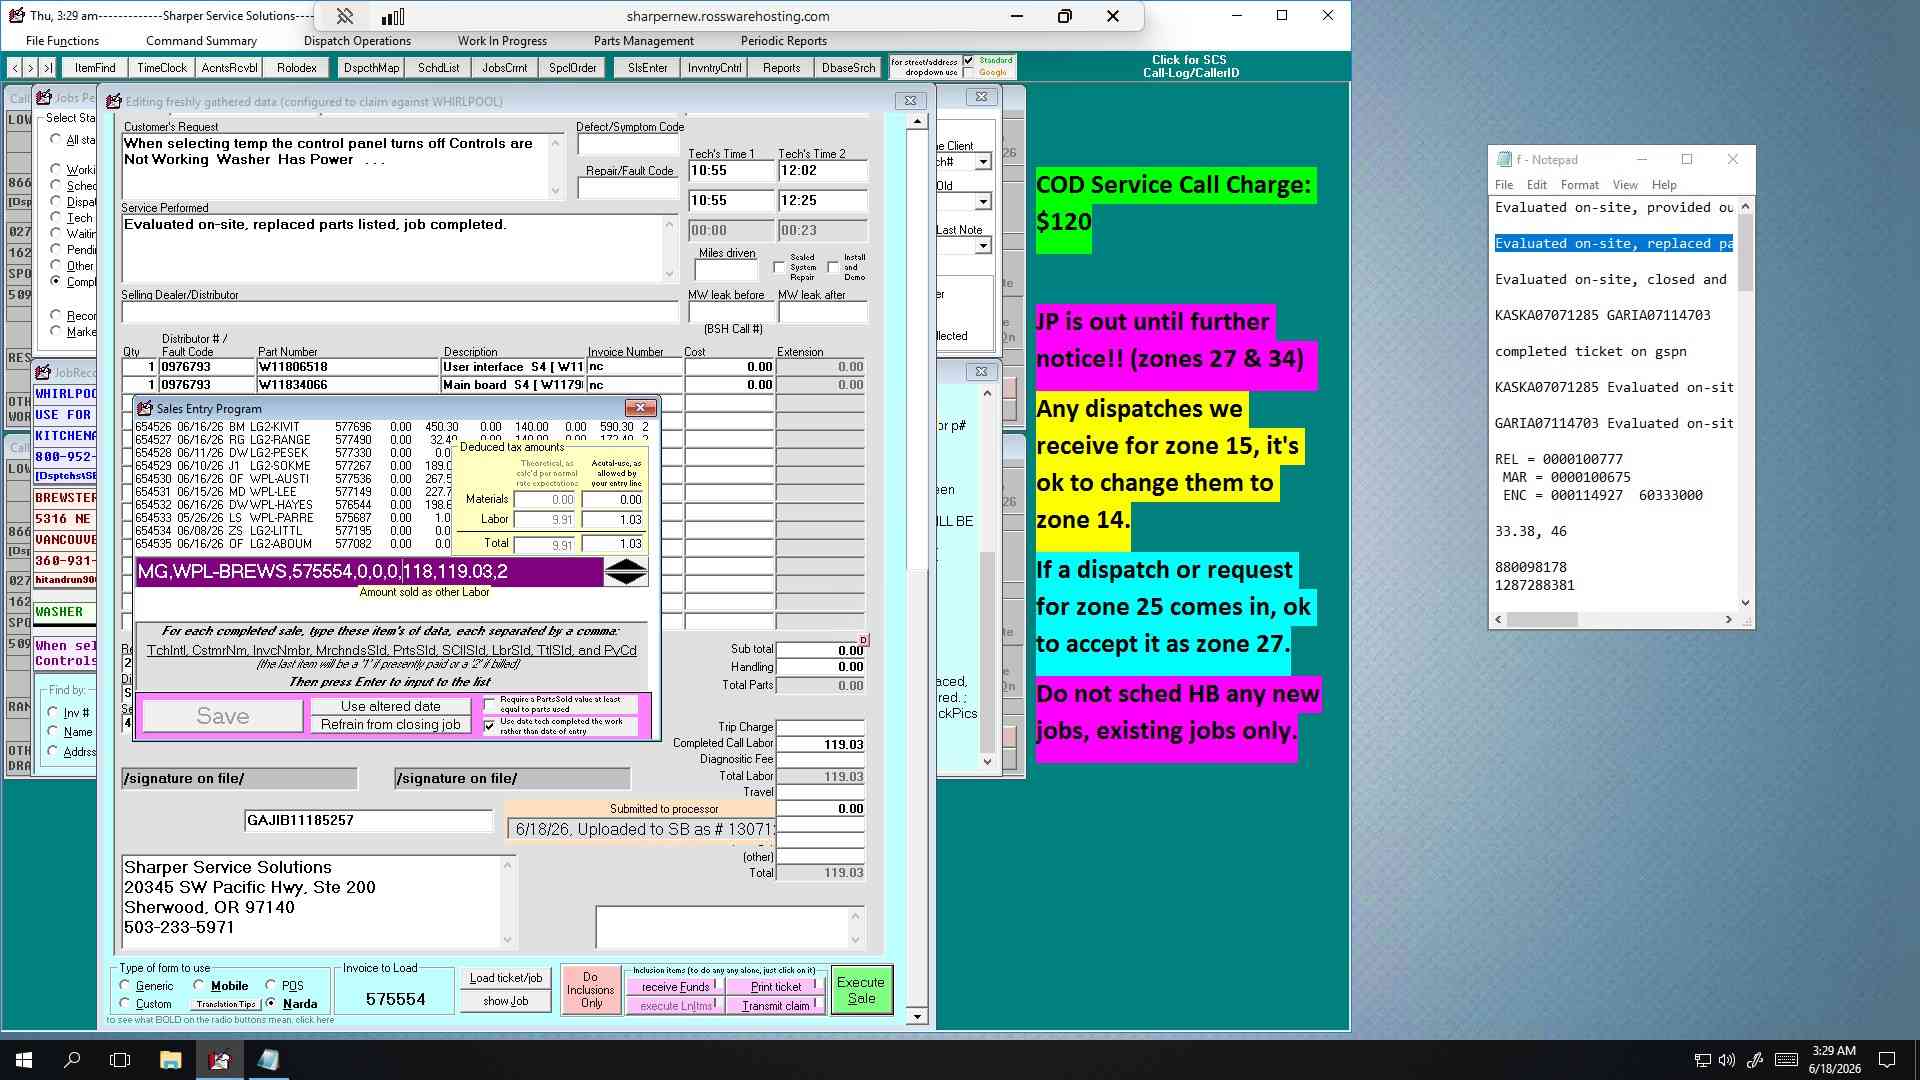Toggle 'Use date tech completed the work' checkbox

click(490, 726)
